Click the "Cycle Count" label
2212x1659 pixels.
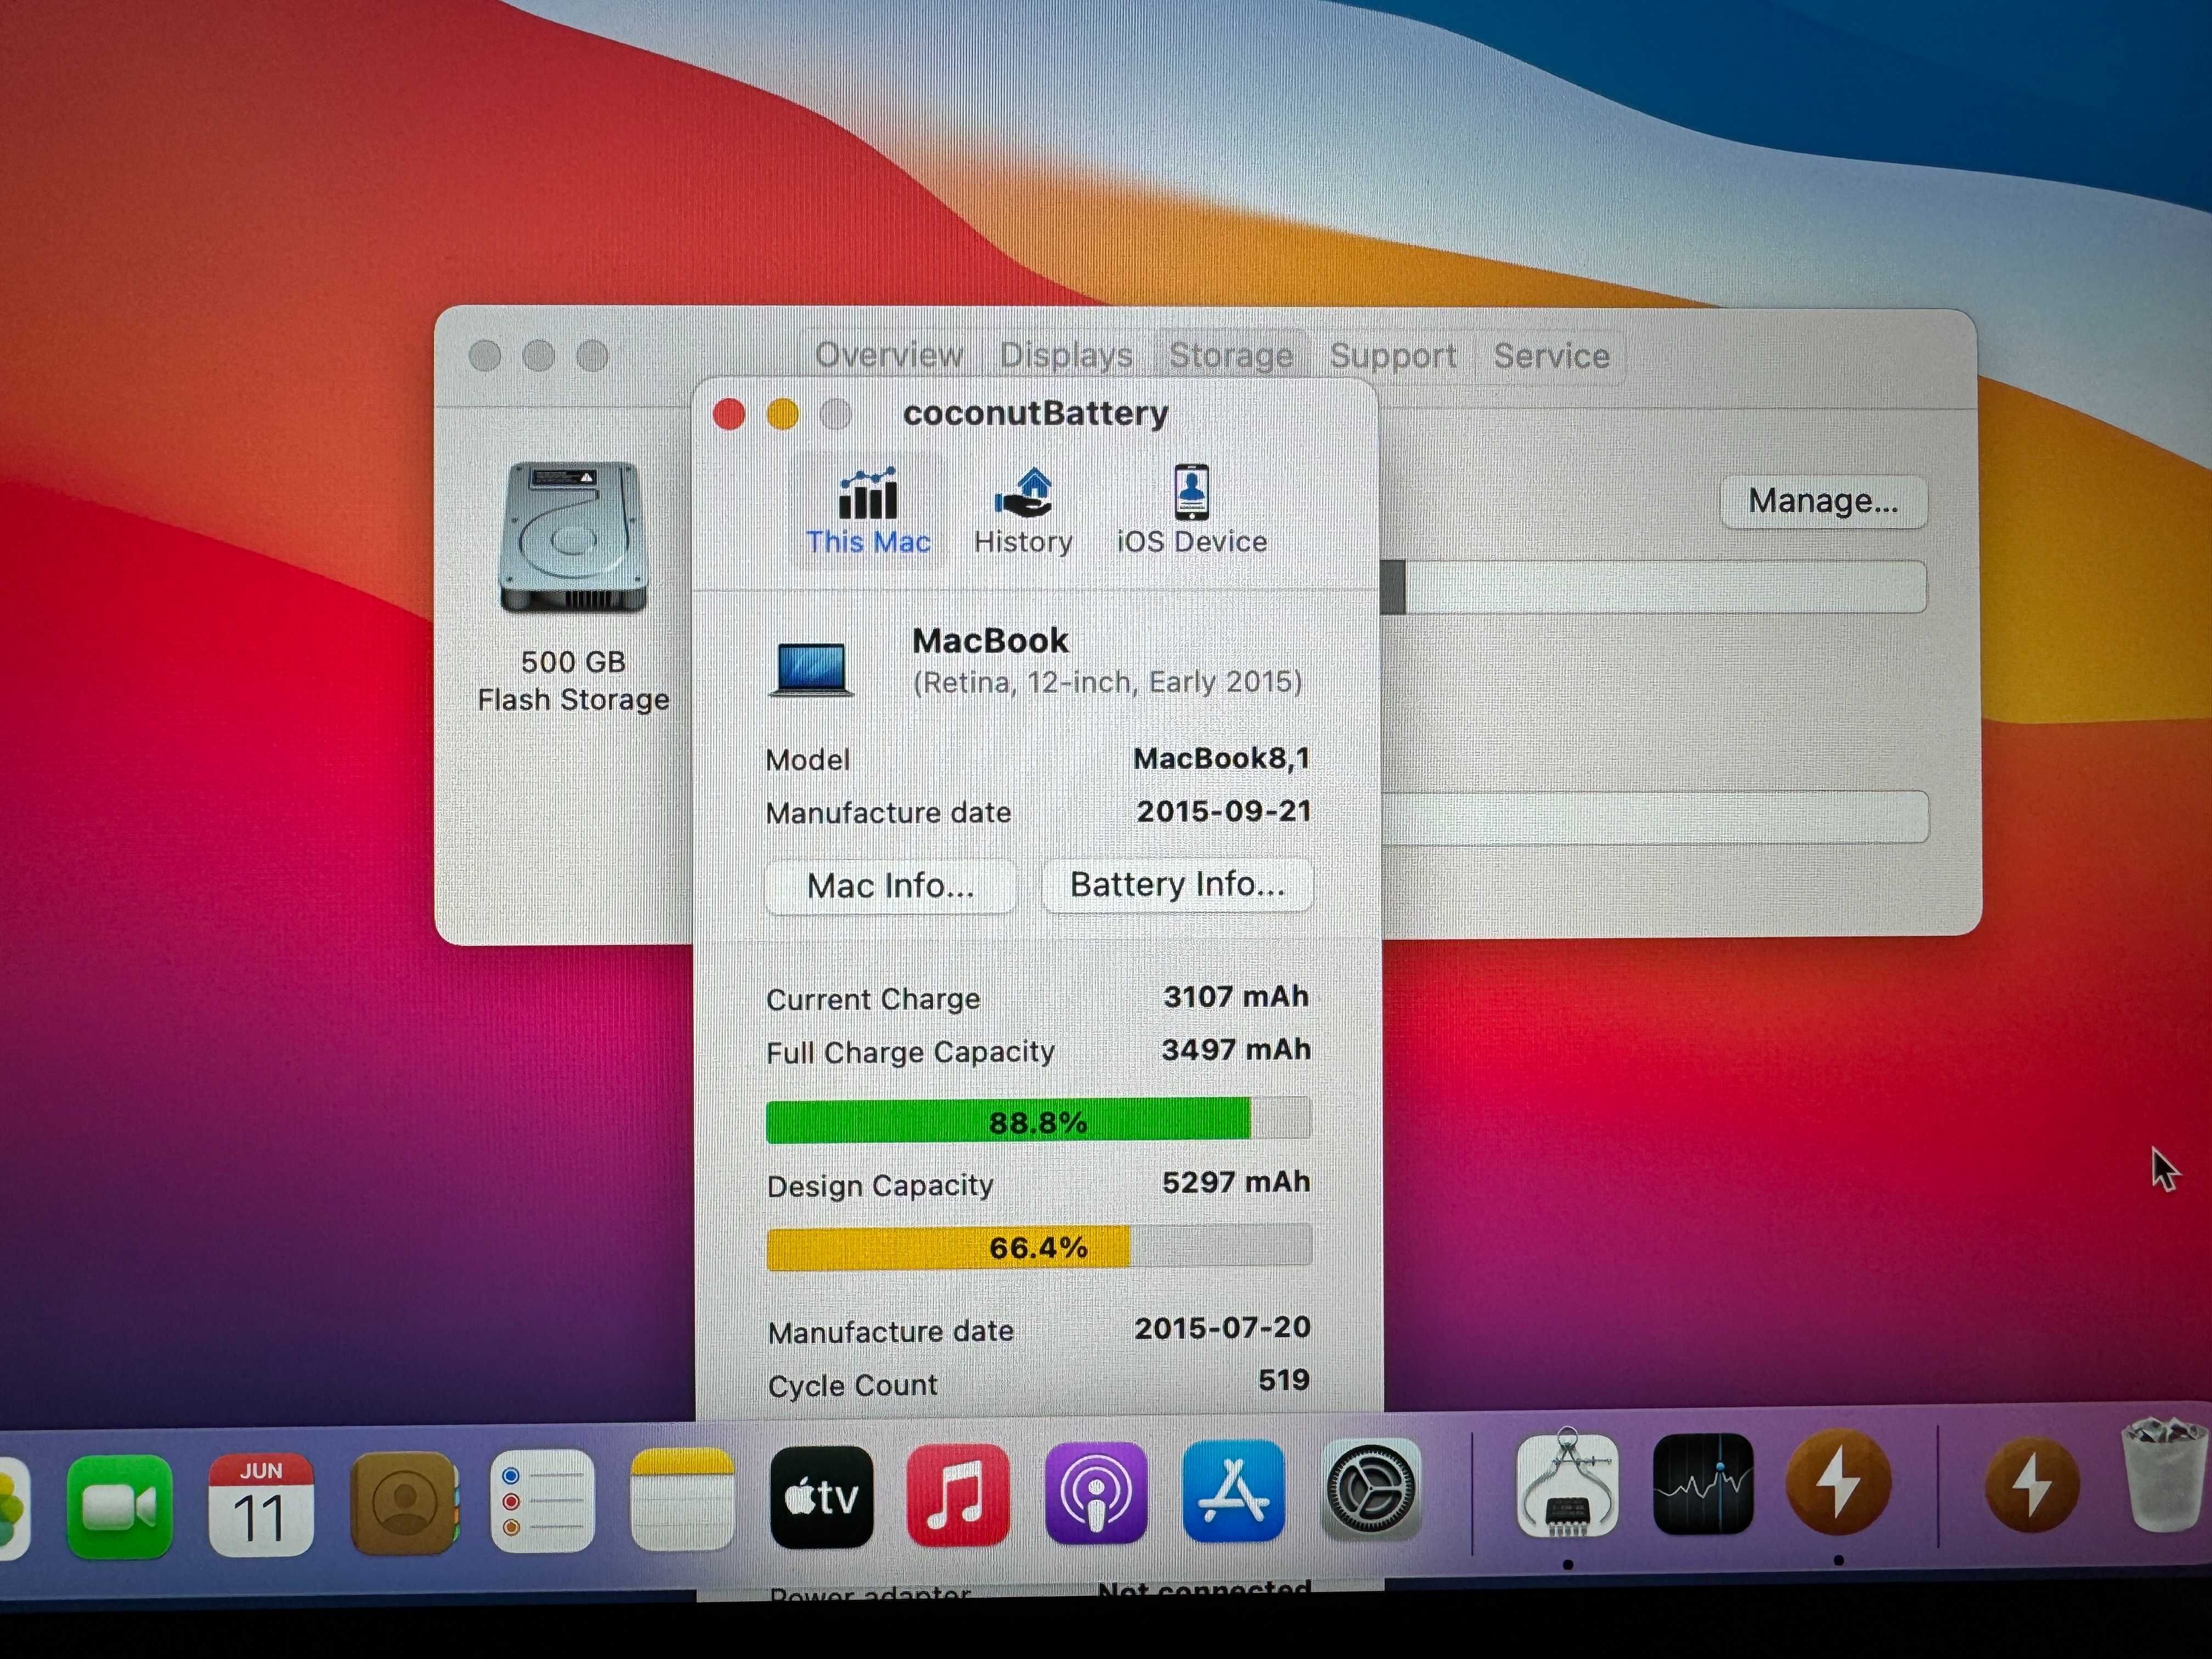853,1385
